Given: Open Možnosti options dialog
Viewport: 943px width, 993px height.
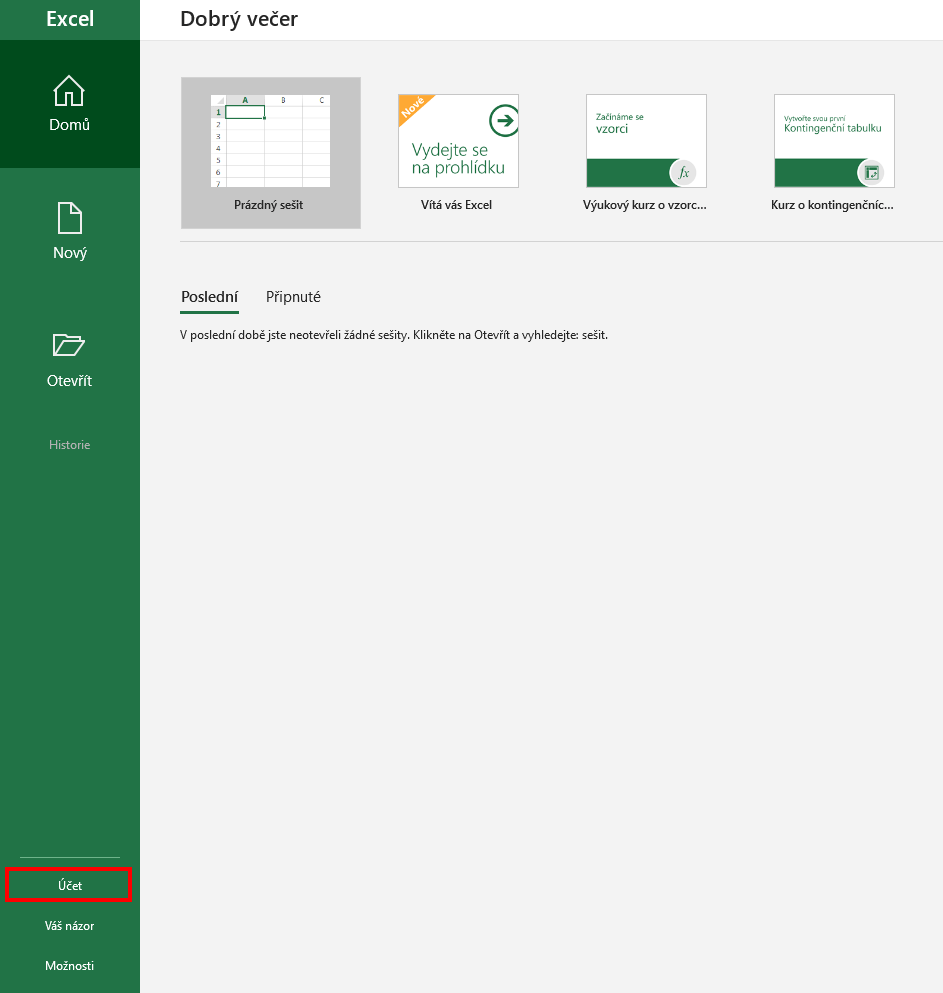Looking at the screenshot, I should (x=70, y=966).
